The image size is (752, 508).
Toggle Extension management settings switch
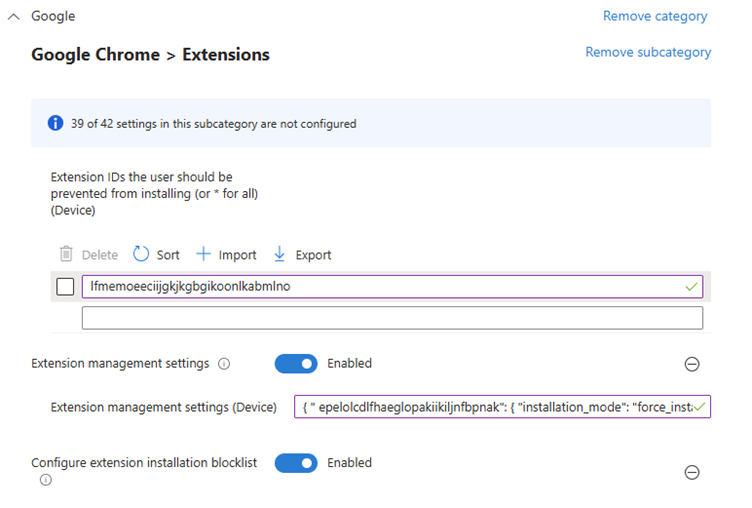tap(296, 364)
